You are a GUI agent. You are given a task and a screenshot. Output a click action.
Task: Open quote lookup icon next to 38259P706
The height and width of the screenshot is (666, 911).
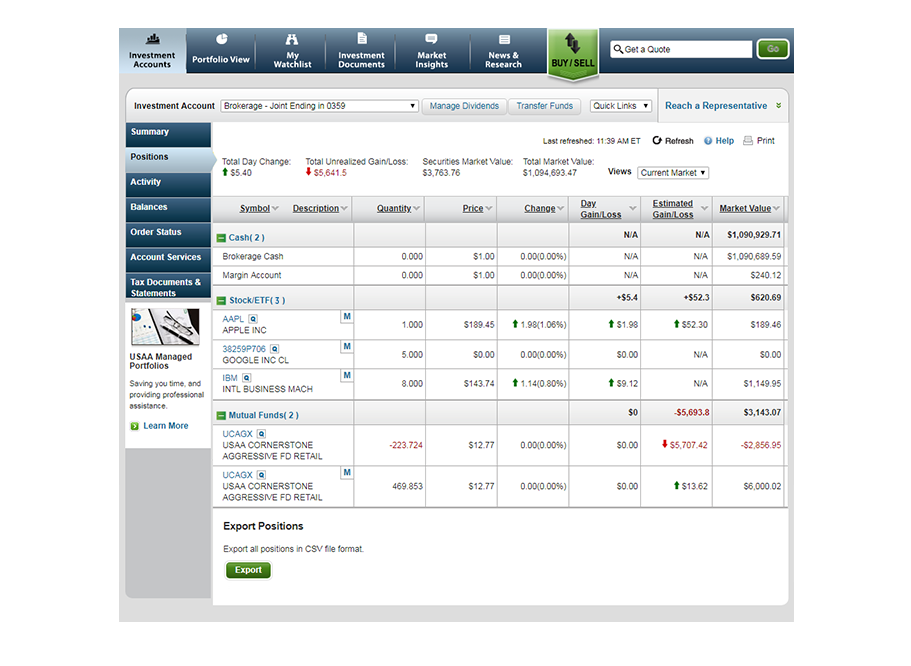(x=275, y=349)
